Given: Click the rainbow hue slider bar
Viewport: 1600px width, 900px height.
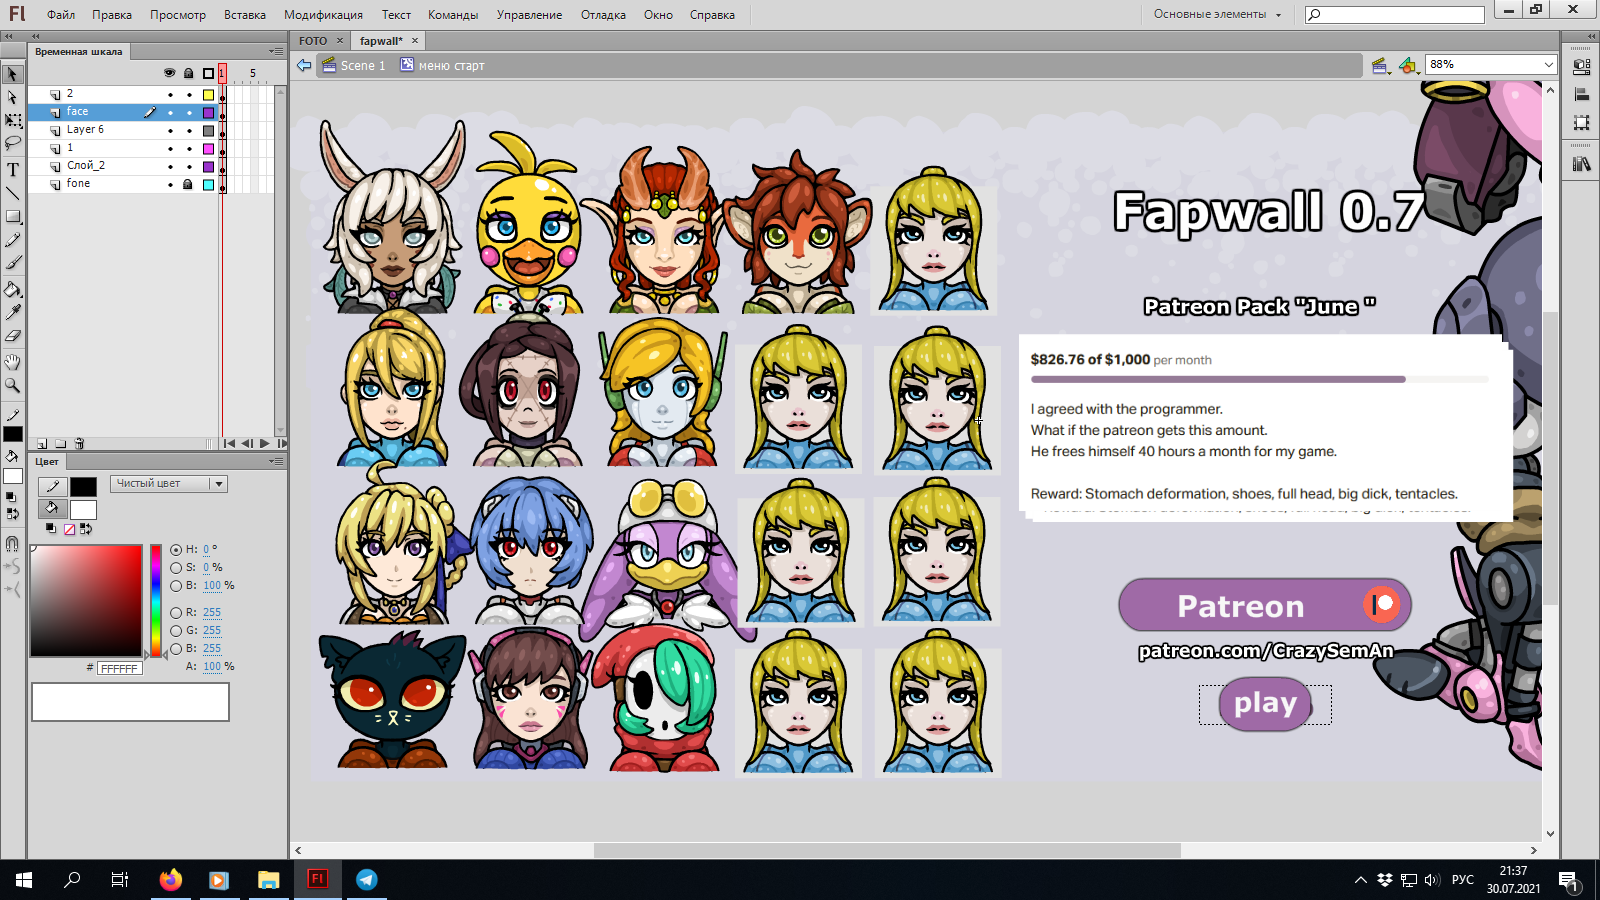Looking at the screenshot, I should [x=156, y=601].
